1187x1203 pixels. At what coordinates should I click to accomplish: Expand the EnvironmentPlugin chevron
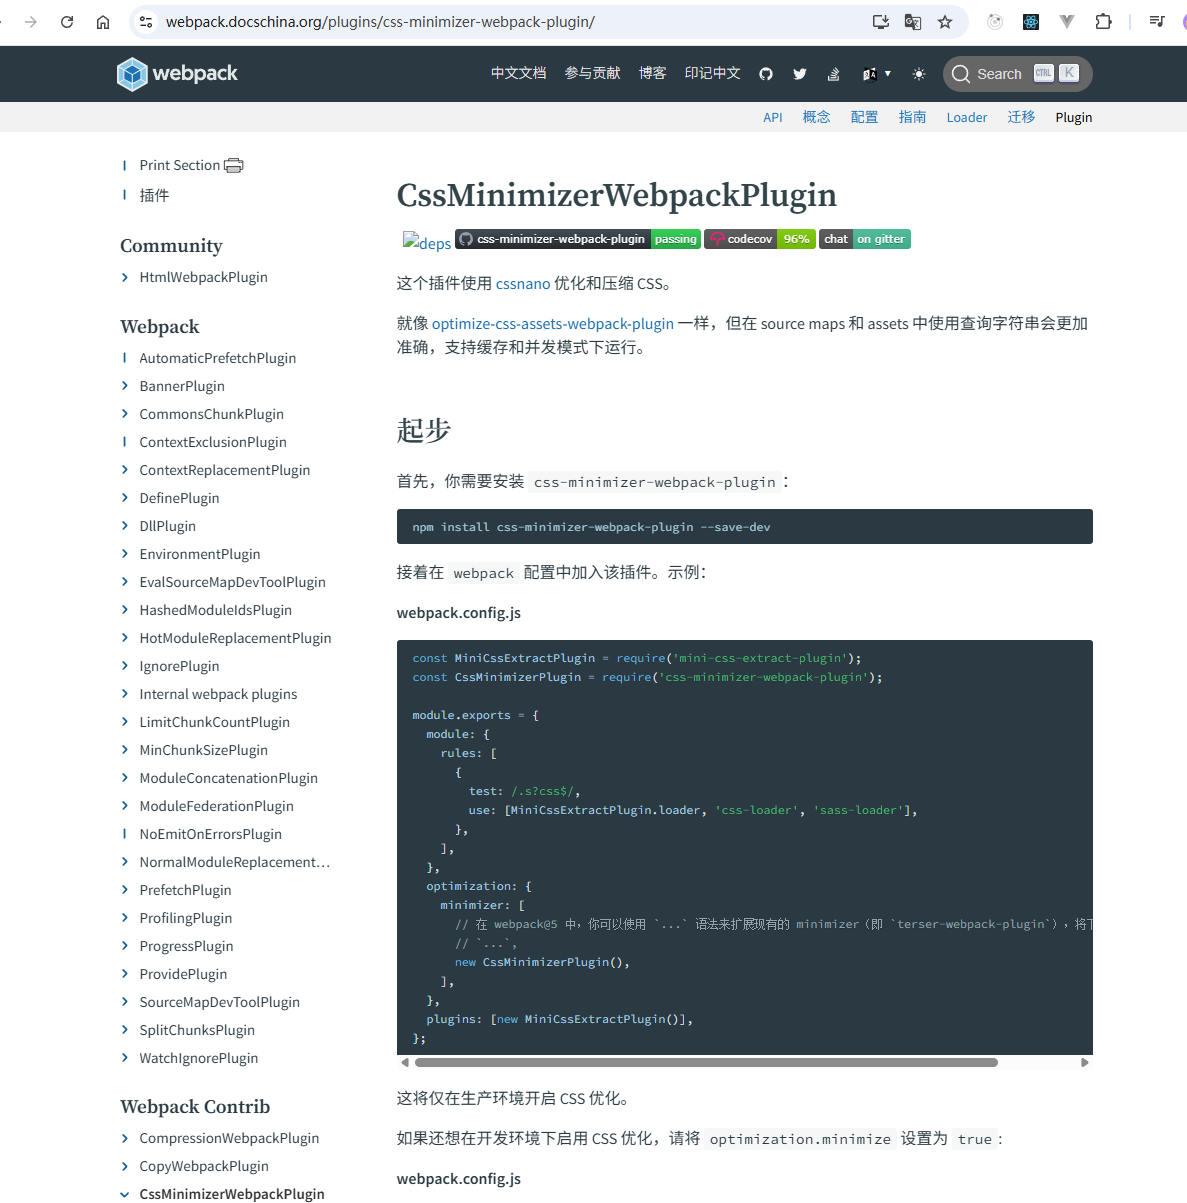coord(125,554)
